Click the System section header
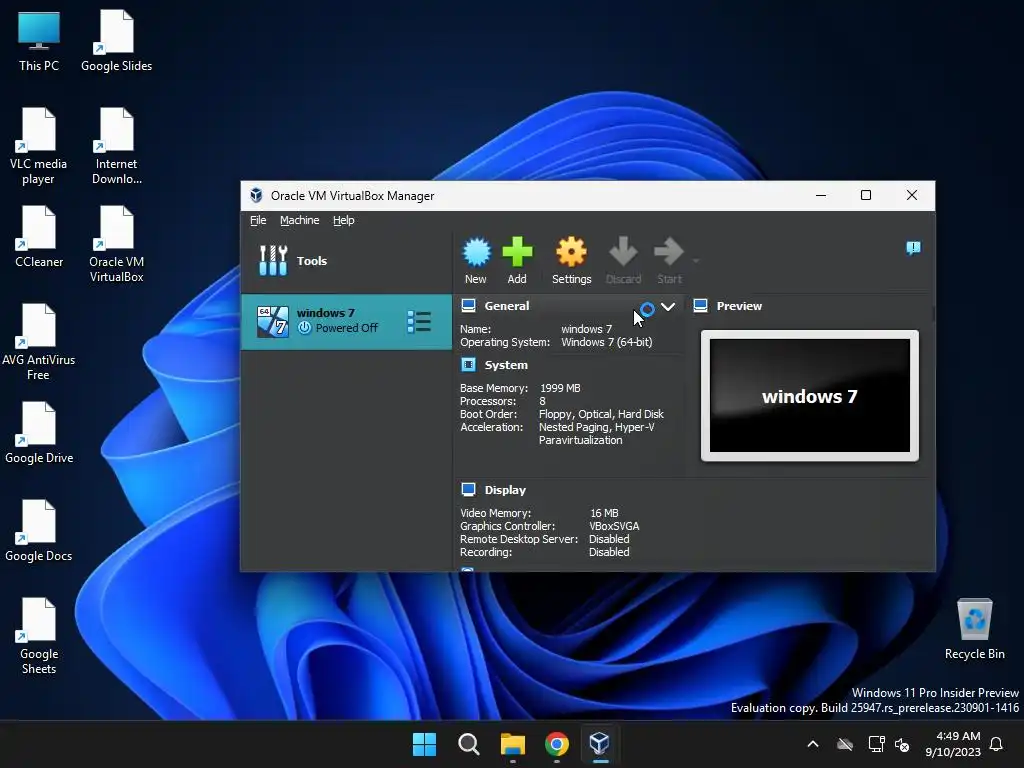This screenshot has width=1024, height=768. (x=506, y=365)
